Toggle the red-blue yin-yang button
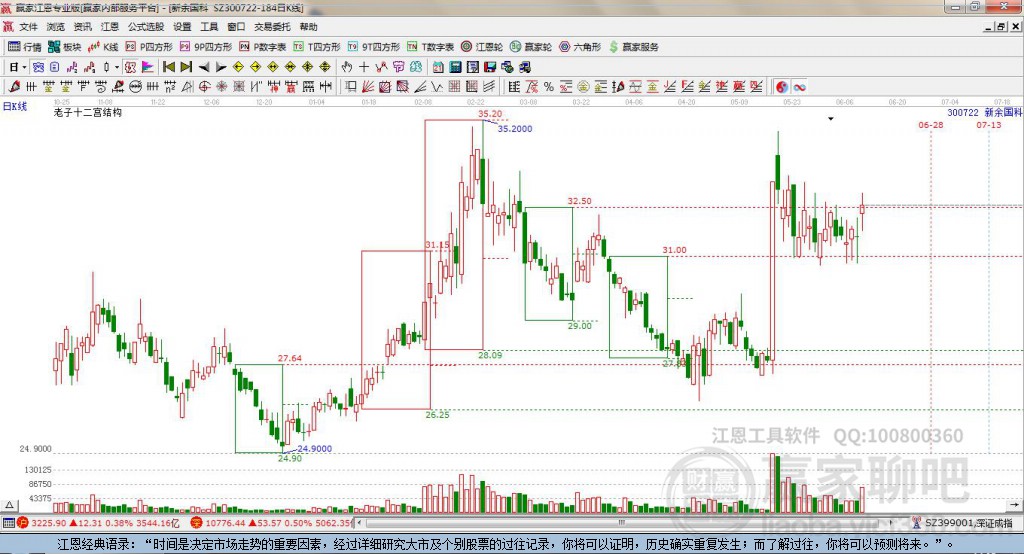Screen dimensions: 1024x554 783,87
